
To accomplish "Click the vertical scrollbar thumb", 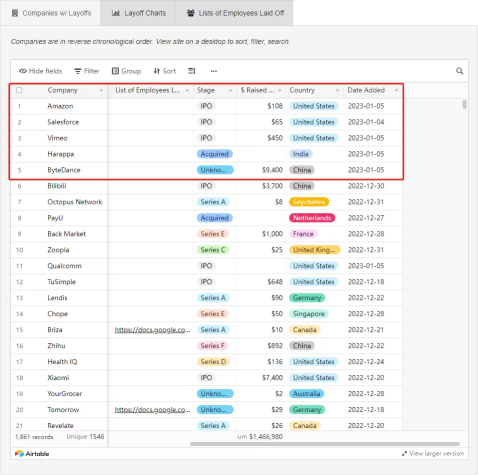I will coord(464,104).
